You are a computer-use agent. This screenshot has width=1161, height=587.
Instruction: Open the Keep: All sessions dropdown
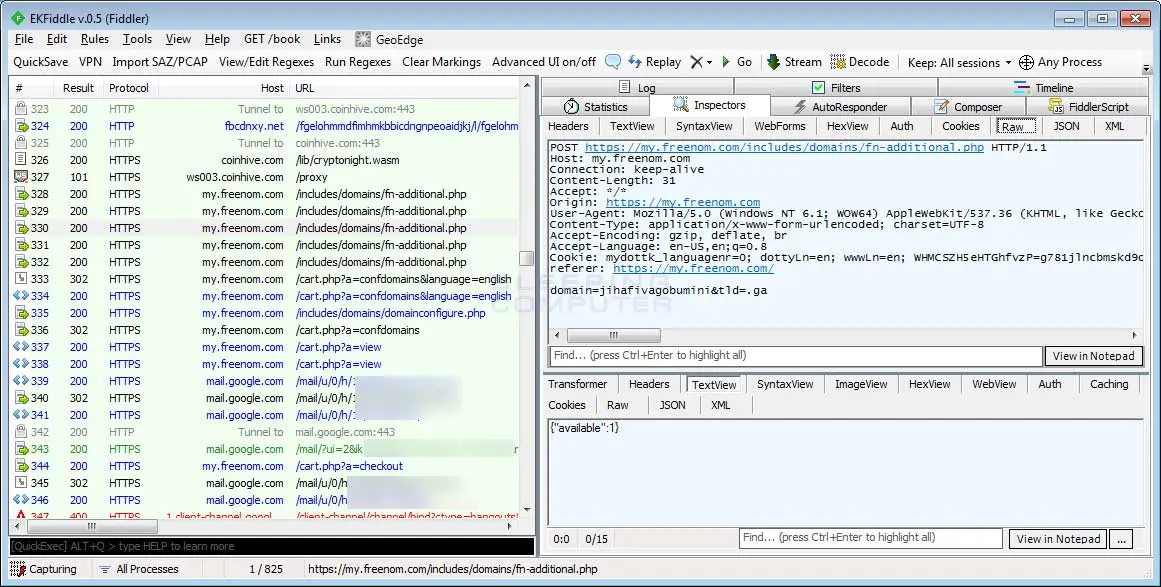[959, 62]
